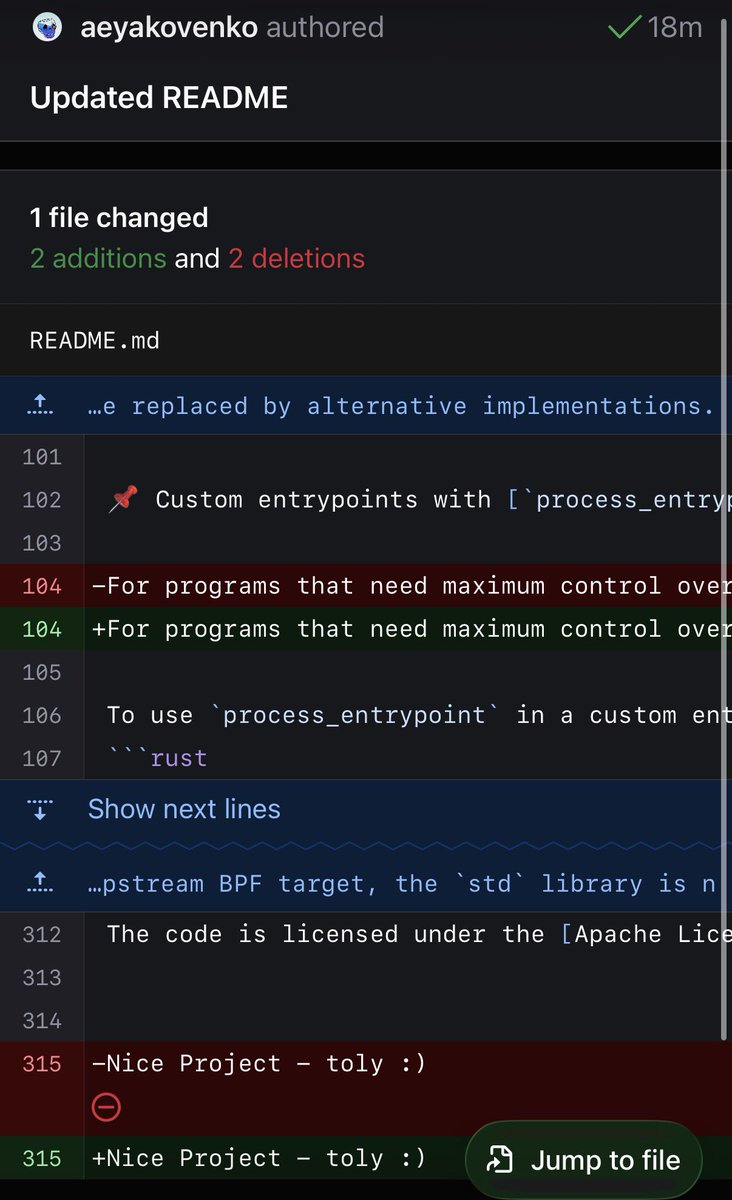The width and height of the screenshot is (732, 1200).
Task: Click the Show next lines expander
Action: (184, 808)
